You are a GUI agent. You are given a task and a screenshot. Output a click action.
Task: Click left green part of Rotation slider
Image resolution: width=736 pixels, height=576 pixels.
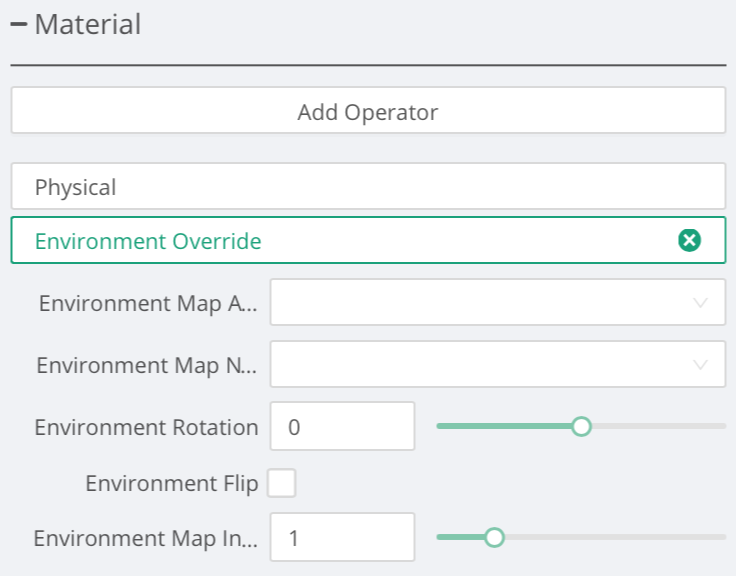[x=480, y=427]
